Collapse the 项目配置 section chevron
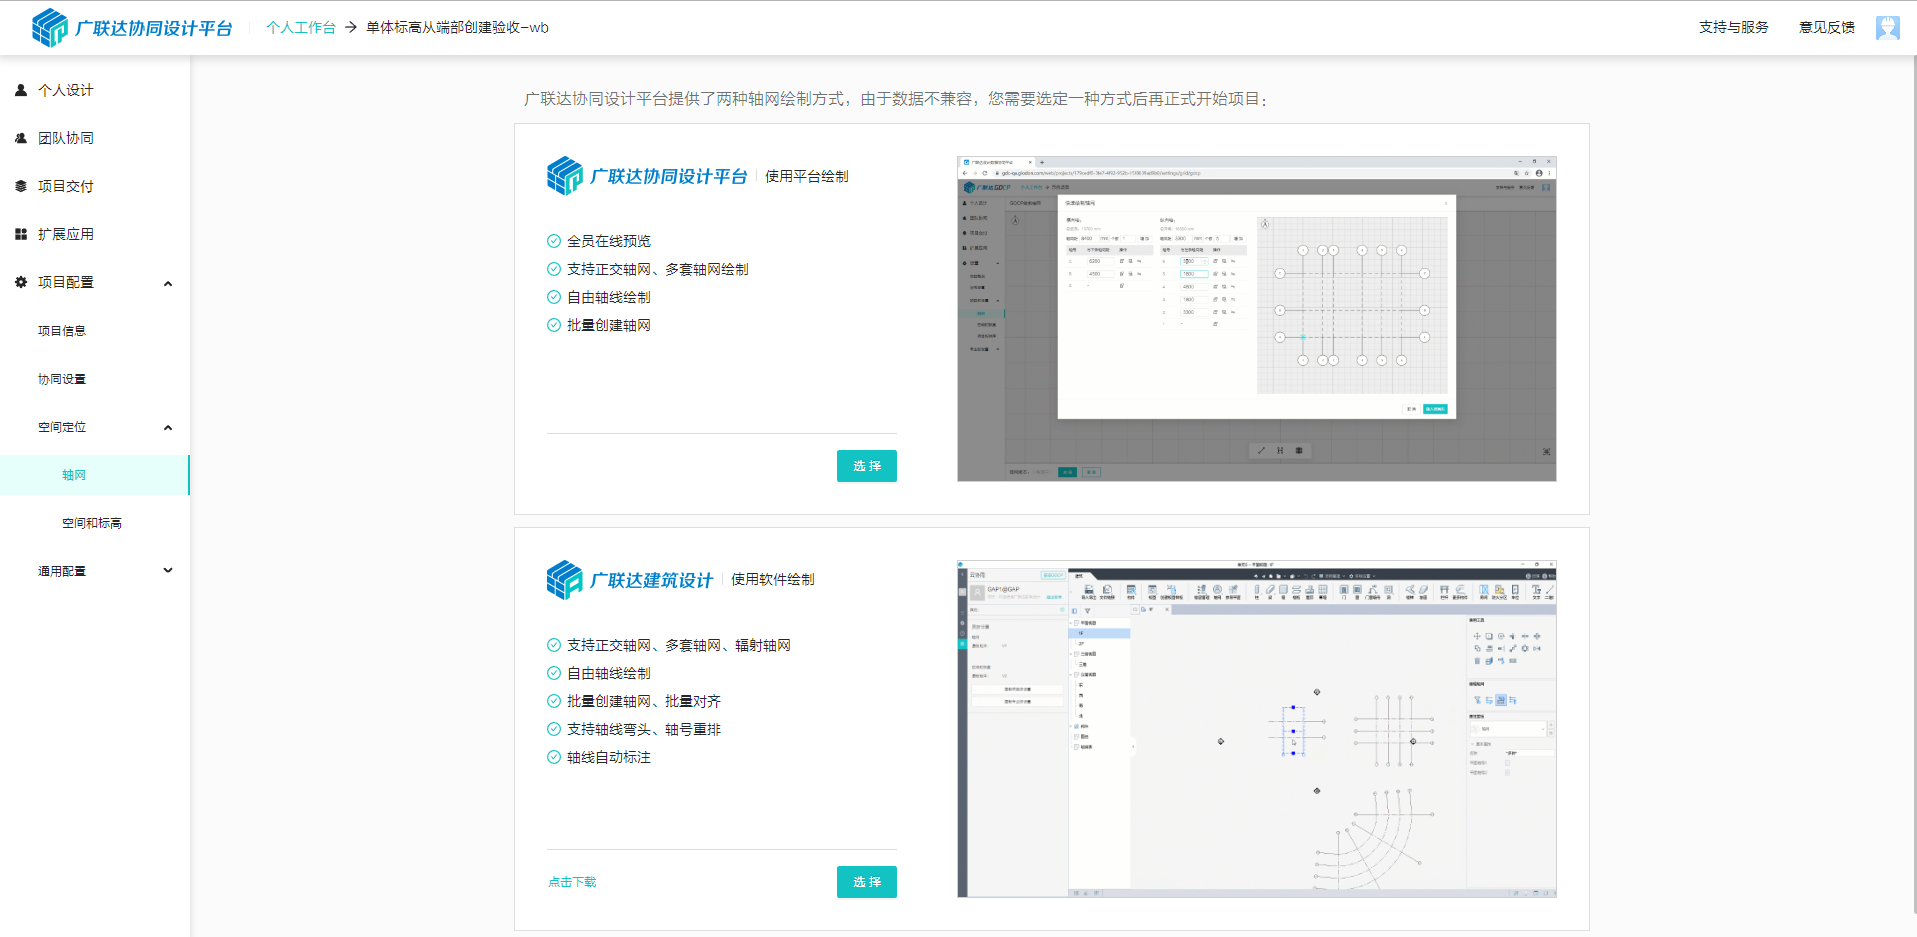1917x937 pixels. pos(168,283)
